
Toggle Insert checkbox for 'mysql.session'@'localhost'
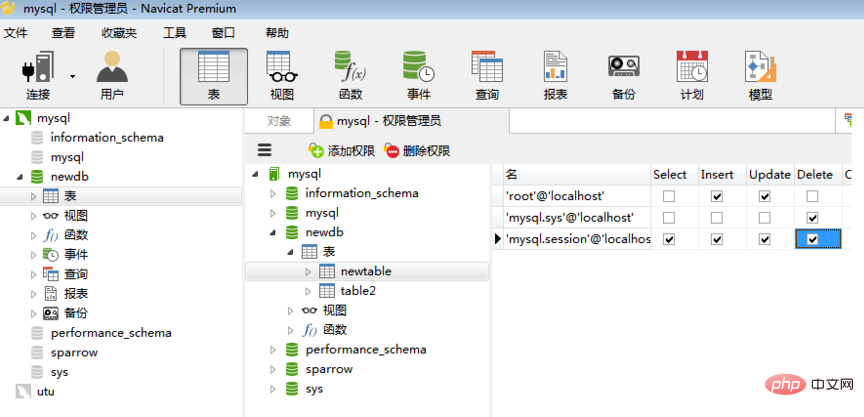[x=716, y=240]
